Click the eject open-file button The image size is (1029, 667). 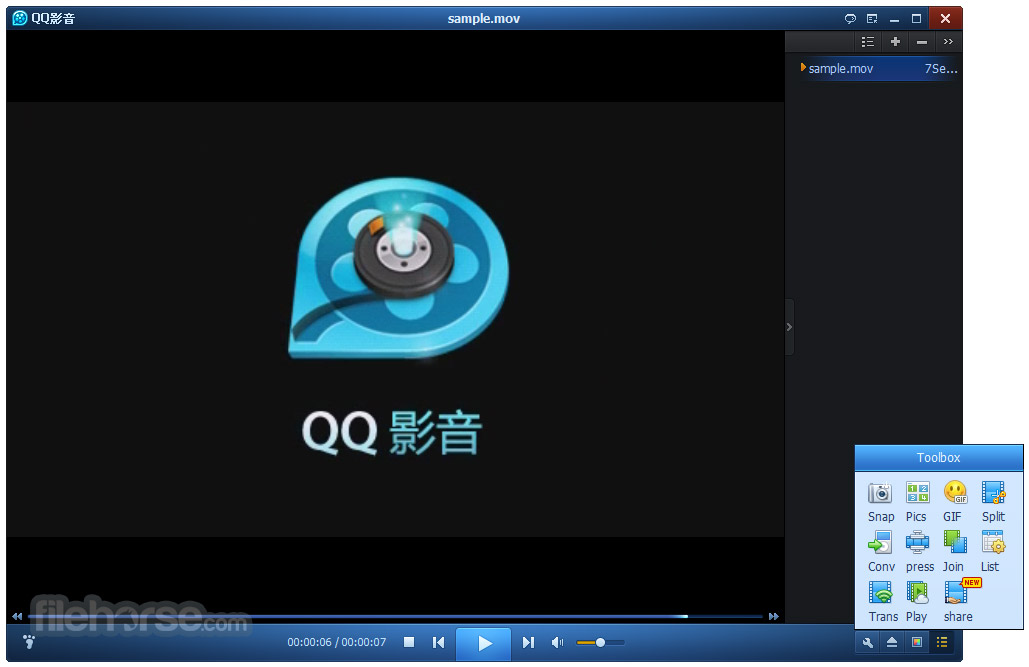(x=892, y=643)
